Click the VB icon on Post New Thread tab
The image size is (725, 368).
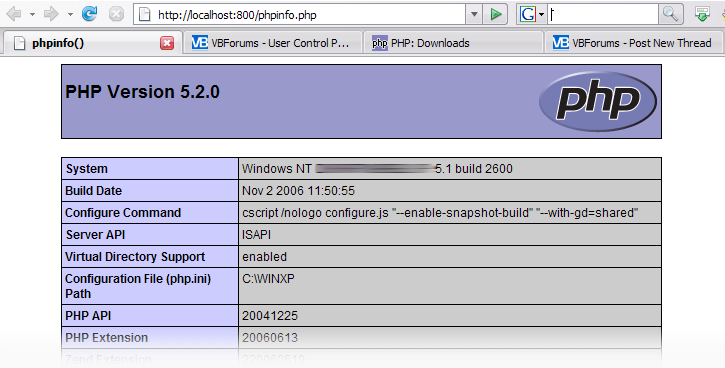560,43
